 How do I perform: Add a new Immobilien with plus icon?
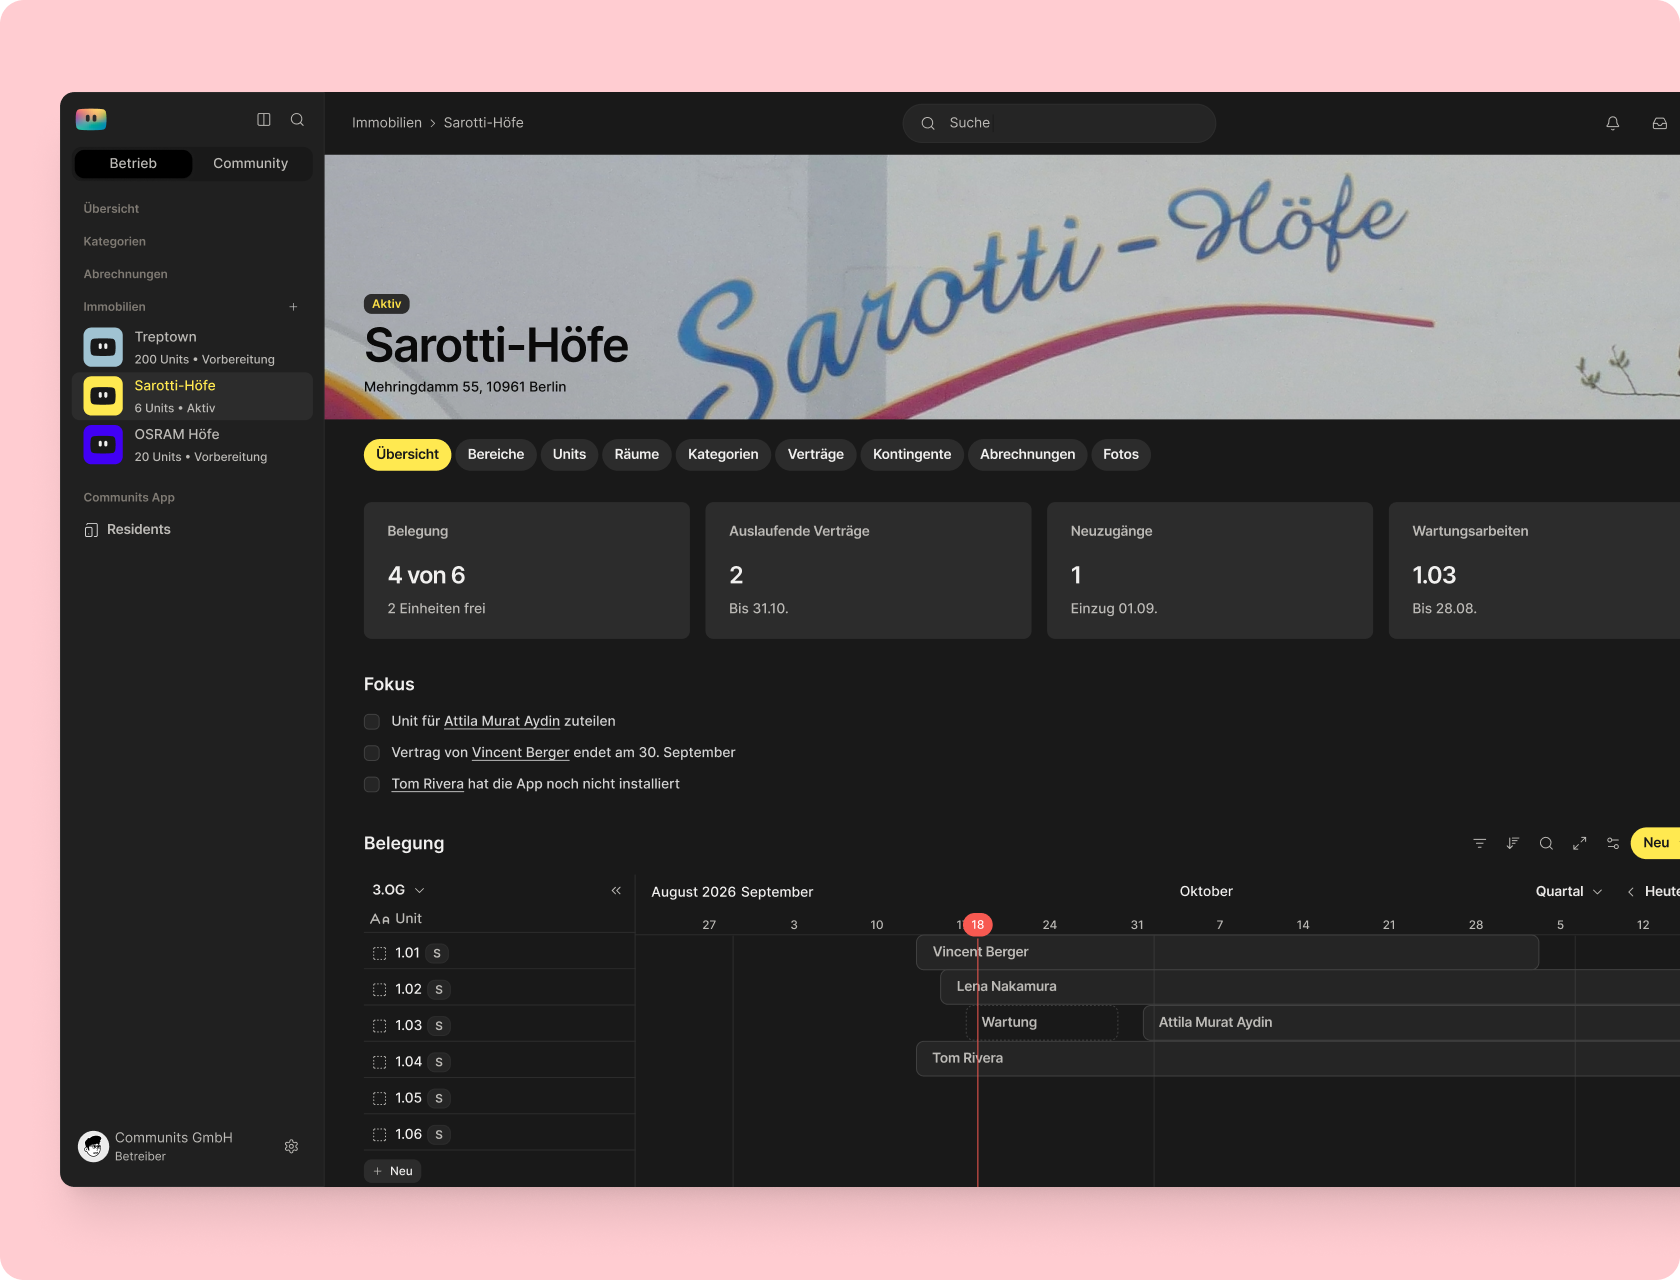coord(294,307)
